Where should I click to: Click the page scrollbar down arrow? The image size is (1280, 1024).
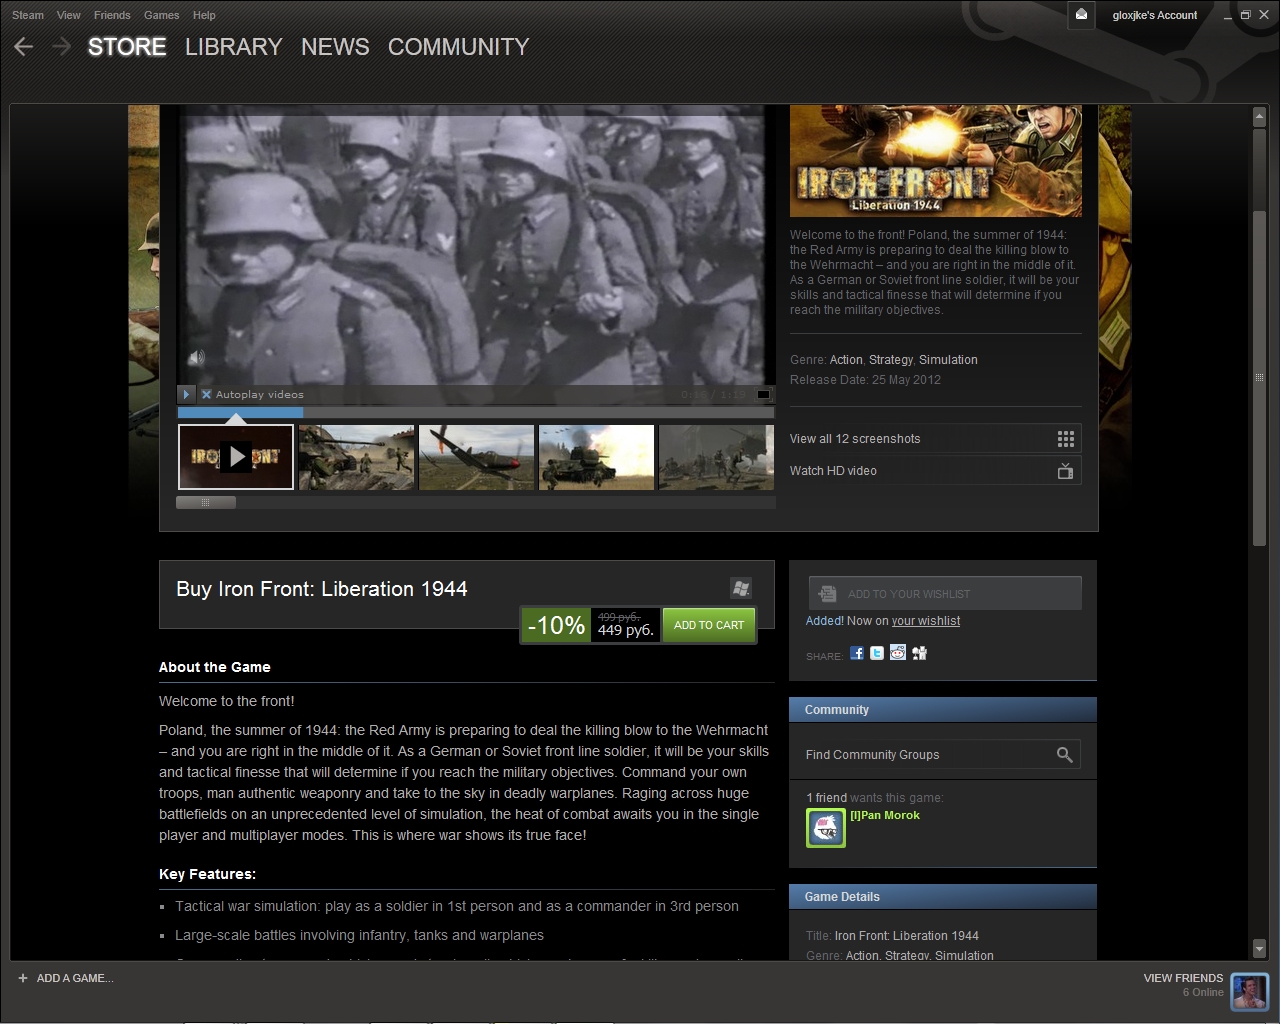coord(1259,948)
